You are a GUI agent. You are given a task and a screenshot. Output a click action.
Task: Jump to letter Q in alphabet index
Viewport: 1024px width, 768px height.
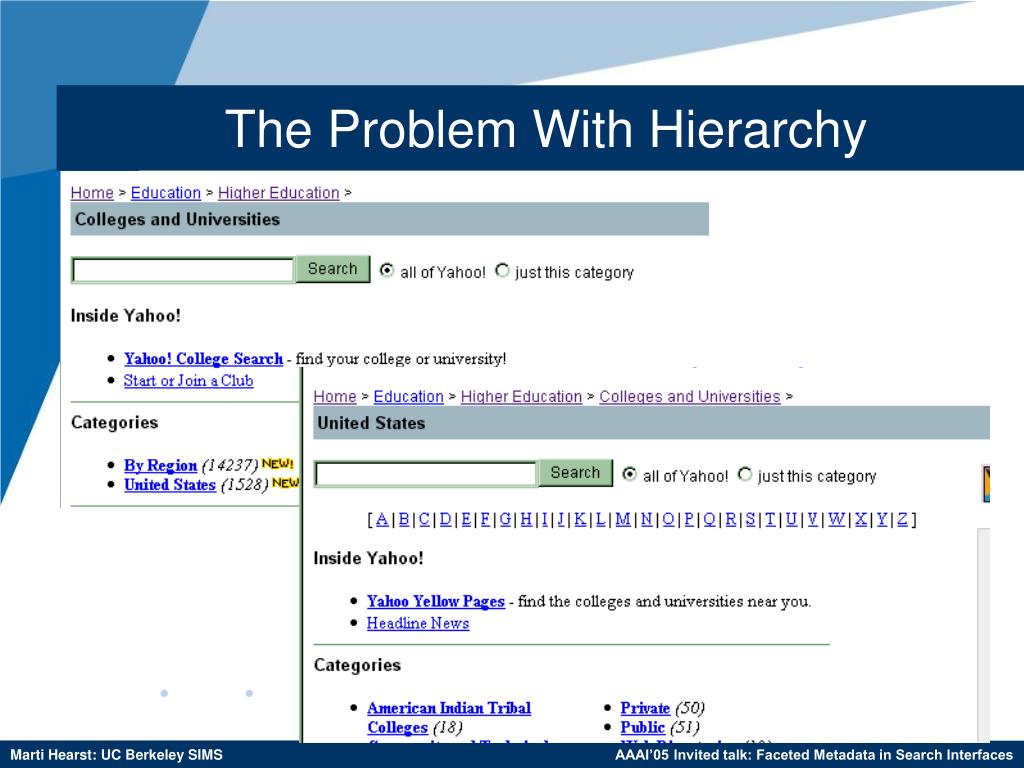[x=710, y=520]
